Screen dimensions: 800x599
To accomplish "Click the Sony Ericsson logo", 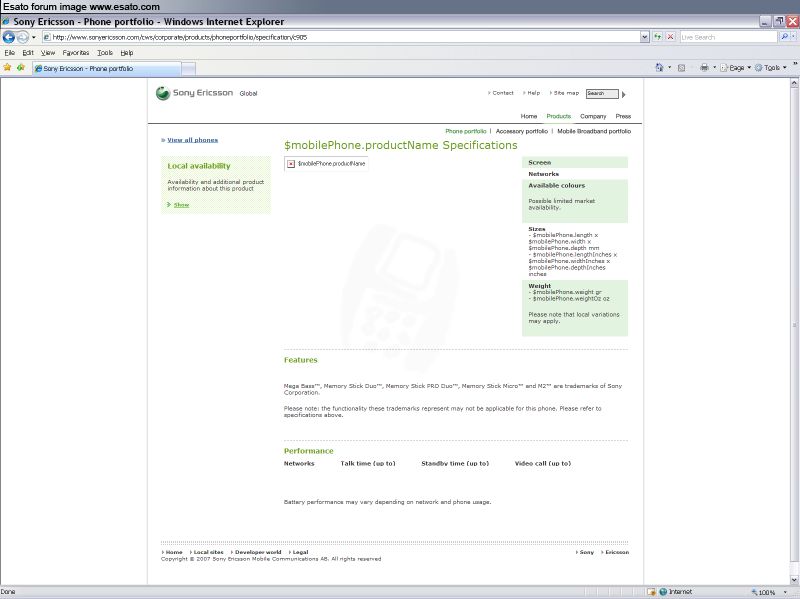I will click(x=194, y=93).
